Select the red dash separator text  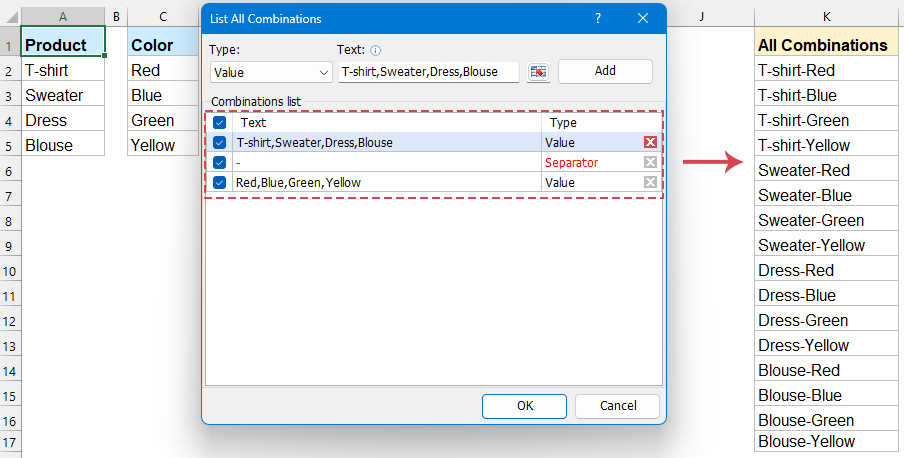[x=238, y=163]
